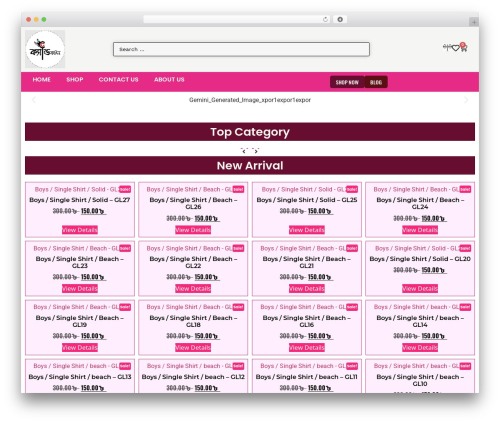View Details for Beach GL23 shirt
Viewport: 500px width, 423px height.
(80, 289)
